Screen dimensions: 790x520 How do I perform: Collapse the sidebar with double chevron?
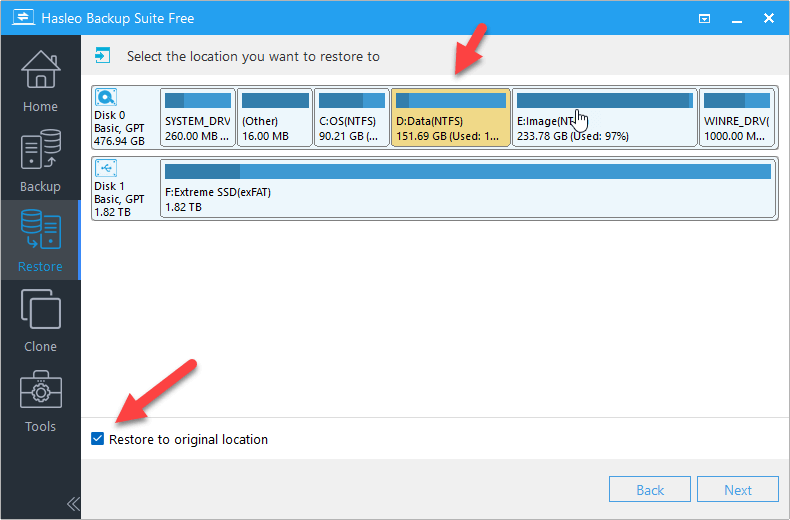(73, 503)
